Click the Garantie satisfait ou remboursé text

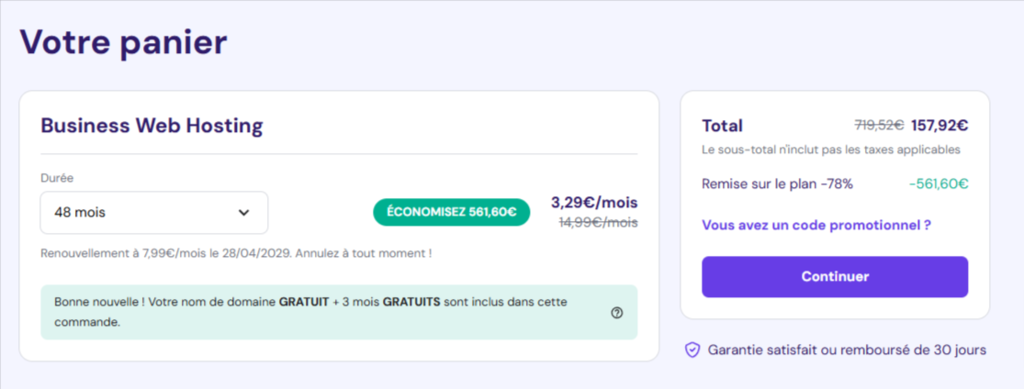coord(846,350)
